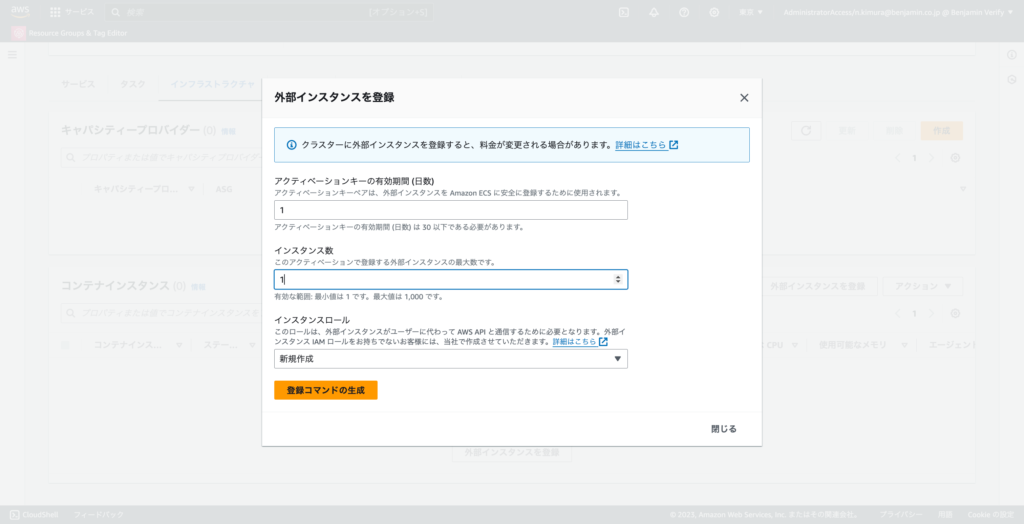Click 外部インスタンスを登録 button beside アクション

pyautogui.click(x=816, y=286)
